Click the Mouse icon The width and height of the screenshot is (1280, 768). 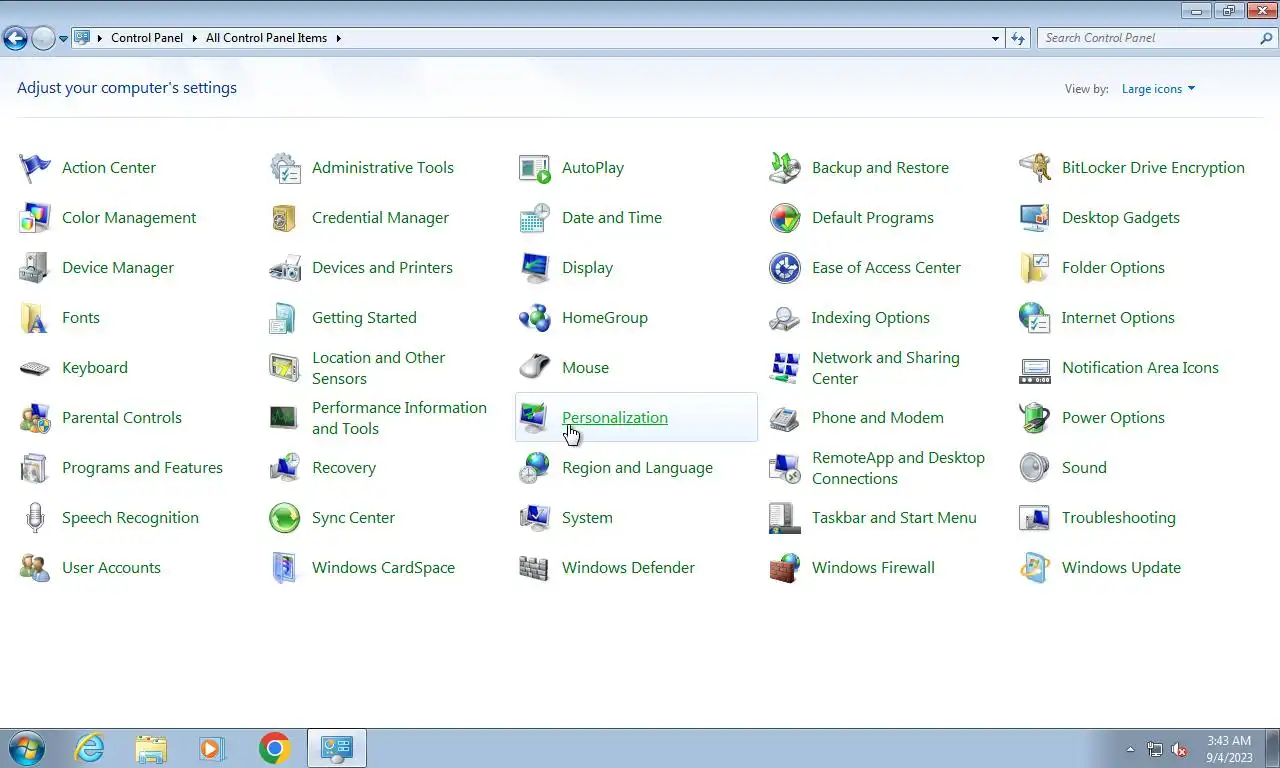(x=535, y=368)
